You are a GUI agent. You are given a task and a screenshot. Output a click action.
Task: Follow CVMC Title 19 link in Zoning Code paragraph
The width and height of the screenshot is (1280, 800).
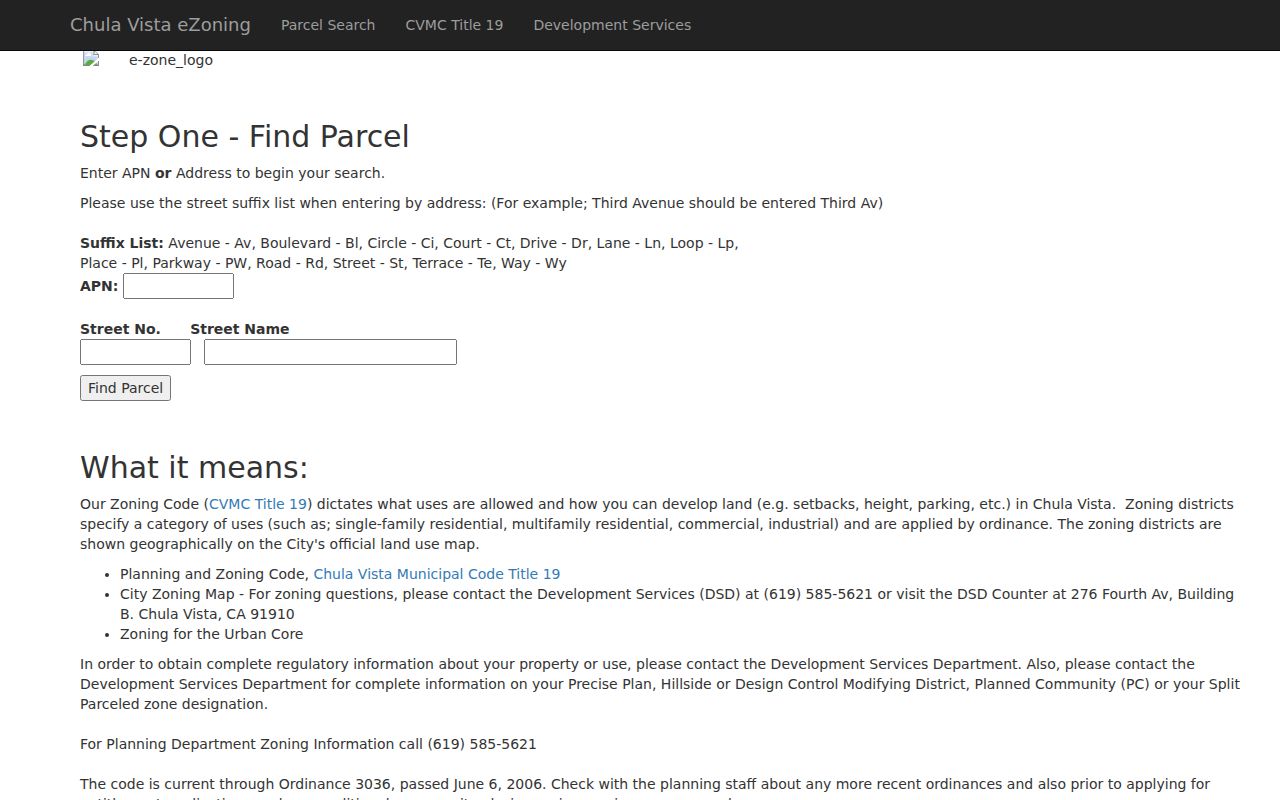pyautogui.click(x=258, y=504)
